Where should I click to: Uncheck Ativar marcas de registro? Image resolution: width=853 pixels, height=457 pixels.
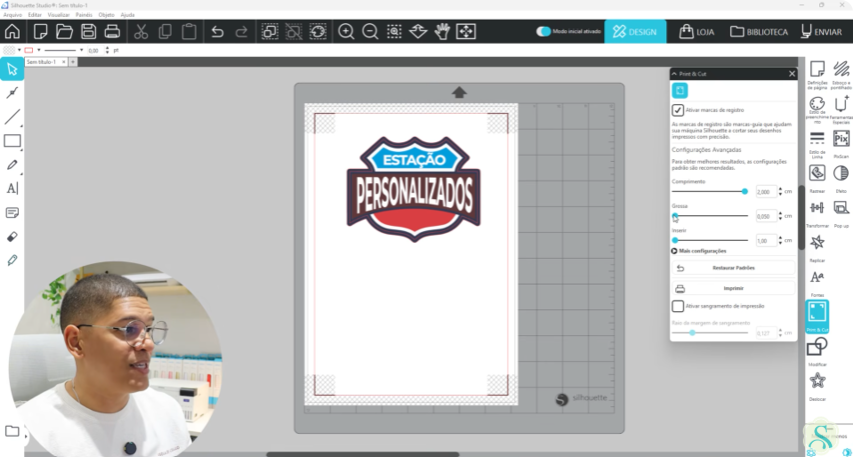678,110
